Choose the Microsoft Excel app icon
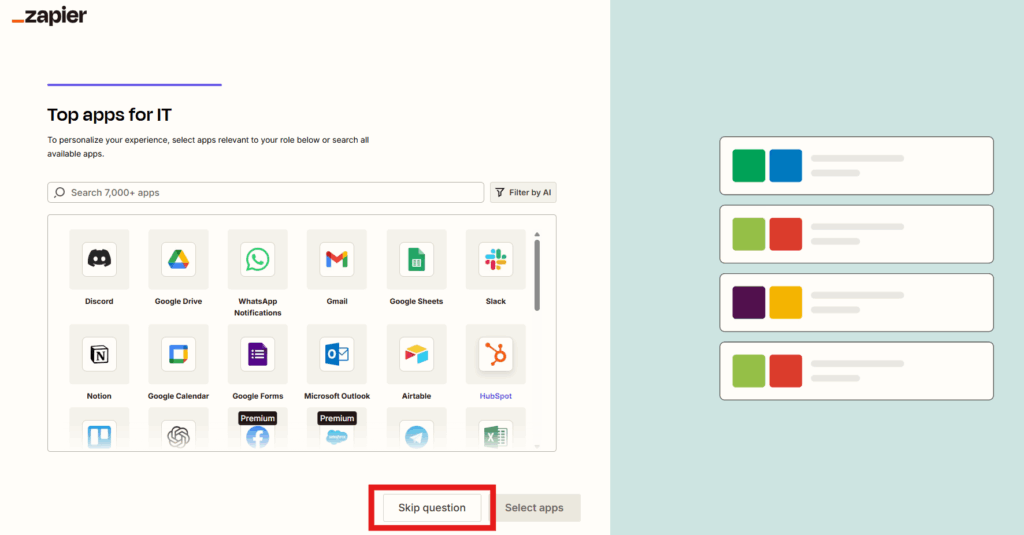1024x535 pixels. pos(496,435)
